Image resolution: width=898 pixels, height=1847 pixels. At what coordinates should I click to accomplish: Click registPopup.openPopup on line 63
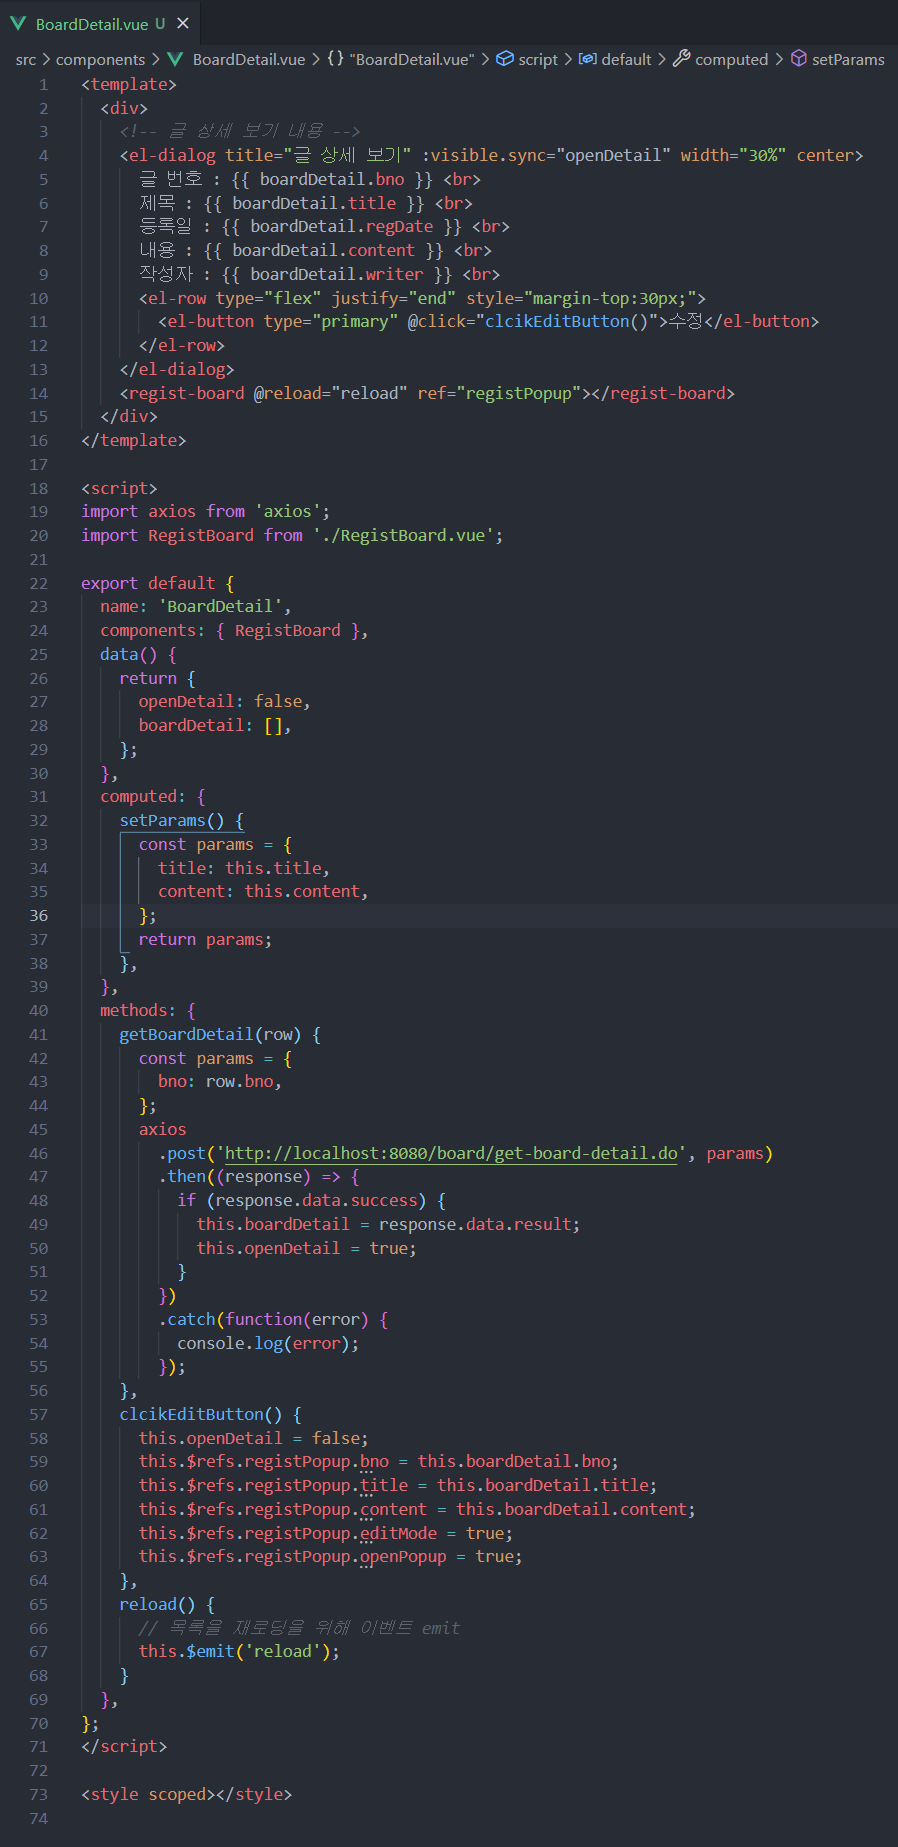(x=345, y=1557)
